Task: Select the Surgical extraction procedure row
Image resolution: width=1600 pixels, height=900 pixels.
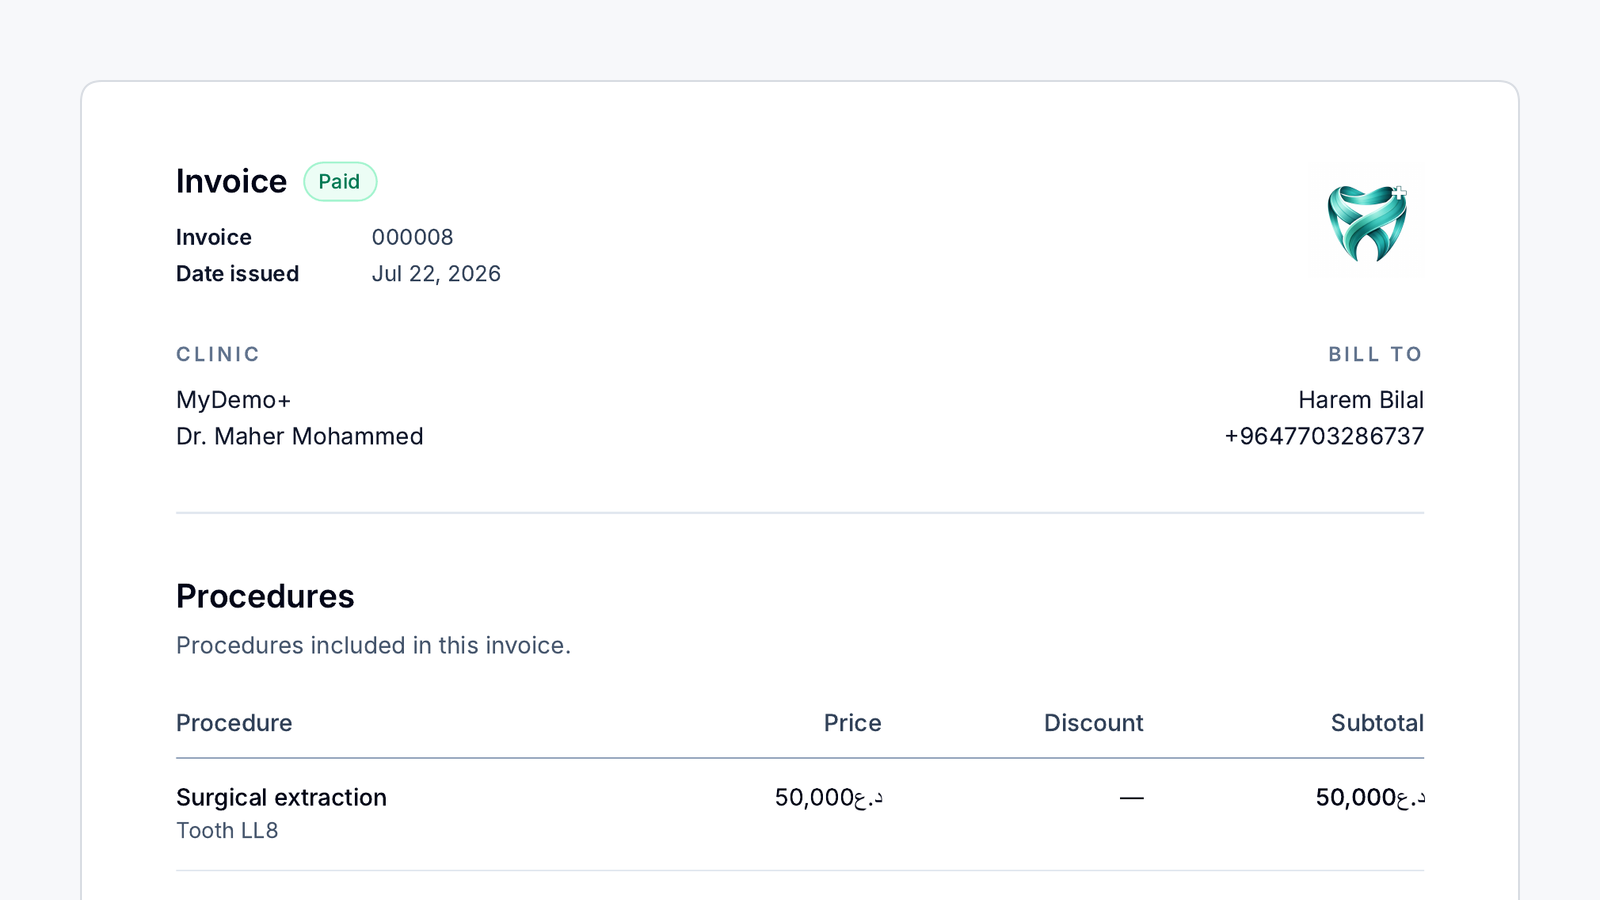Action: 800,814
